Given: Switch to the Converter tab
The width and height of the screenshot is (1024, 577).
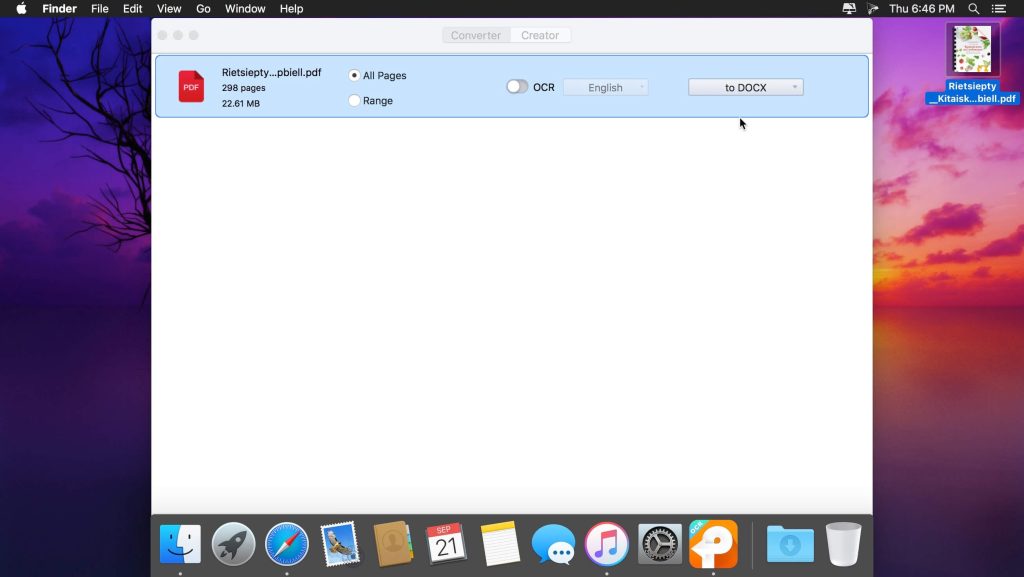Looking at the screenshot, I should tap(476, 35).
